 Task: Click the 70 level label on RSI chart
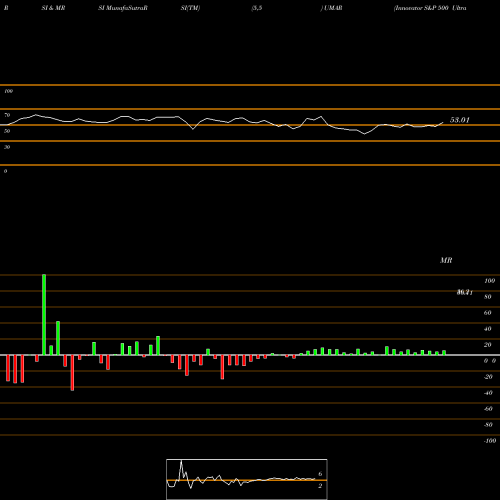tap(7, 115)
